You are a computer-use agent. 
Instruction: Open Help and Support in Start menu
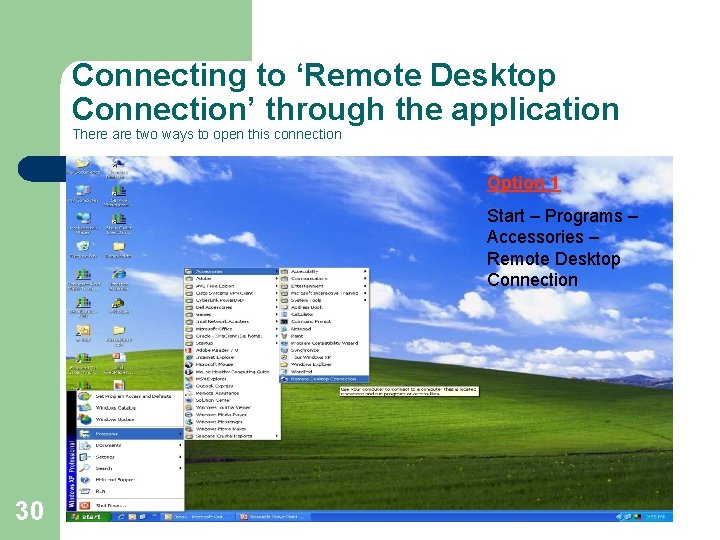click(x=130, y=480)
